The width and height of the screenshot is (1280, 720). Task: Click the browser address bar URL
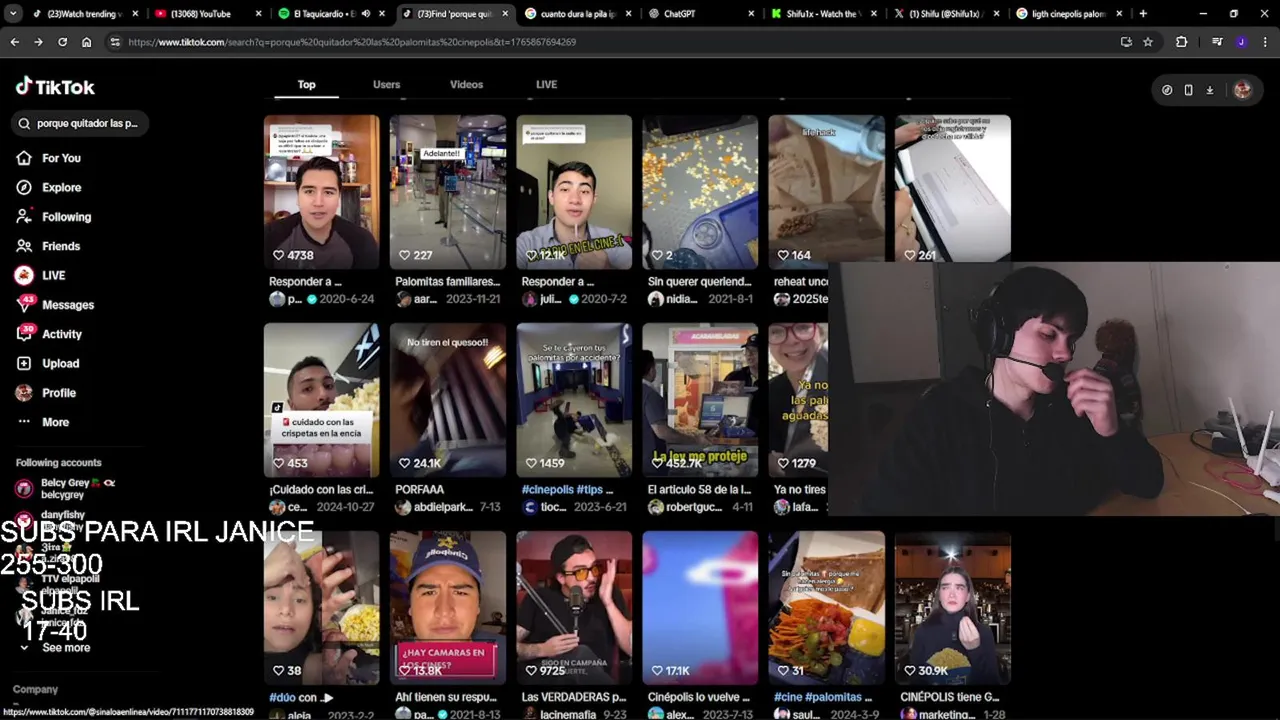tap(352, 42)
